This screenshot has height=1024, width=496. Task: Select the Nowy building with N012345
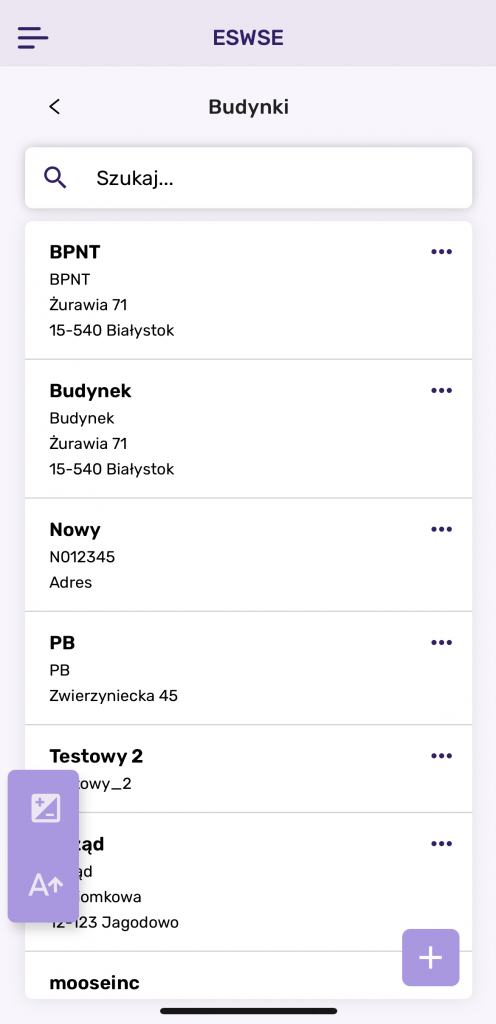(248, 555)
